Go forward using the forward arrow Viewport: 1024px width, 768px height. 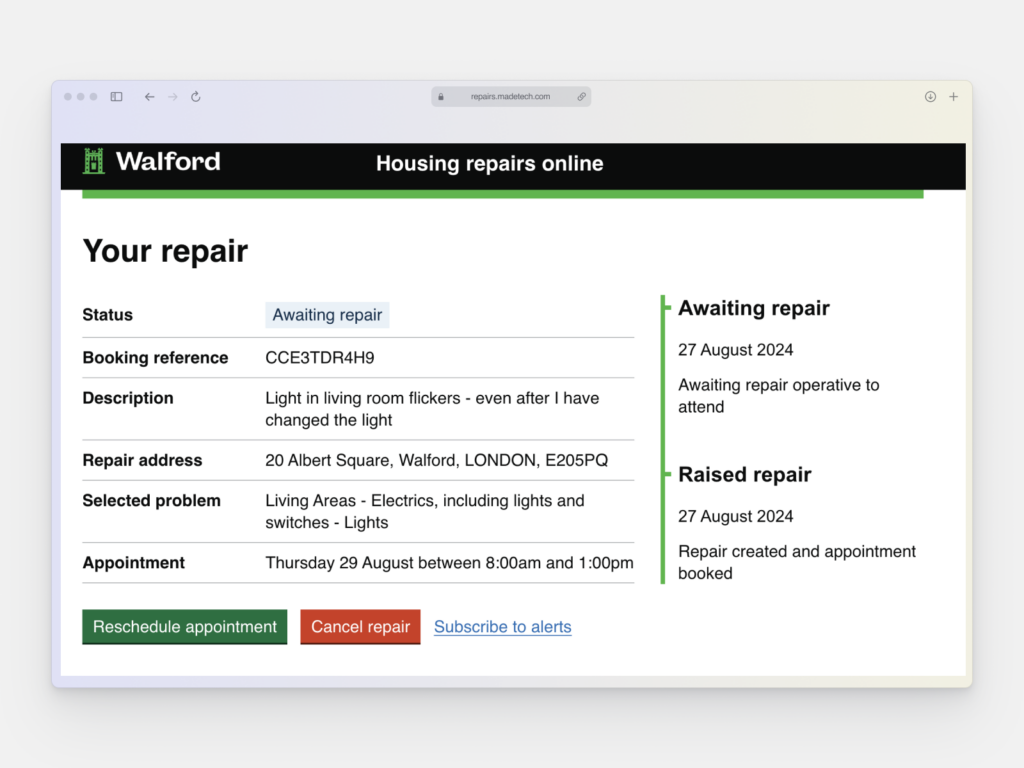click(172, 97)
